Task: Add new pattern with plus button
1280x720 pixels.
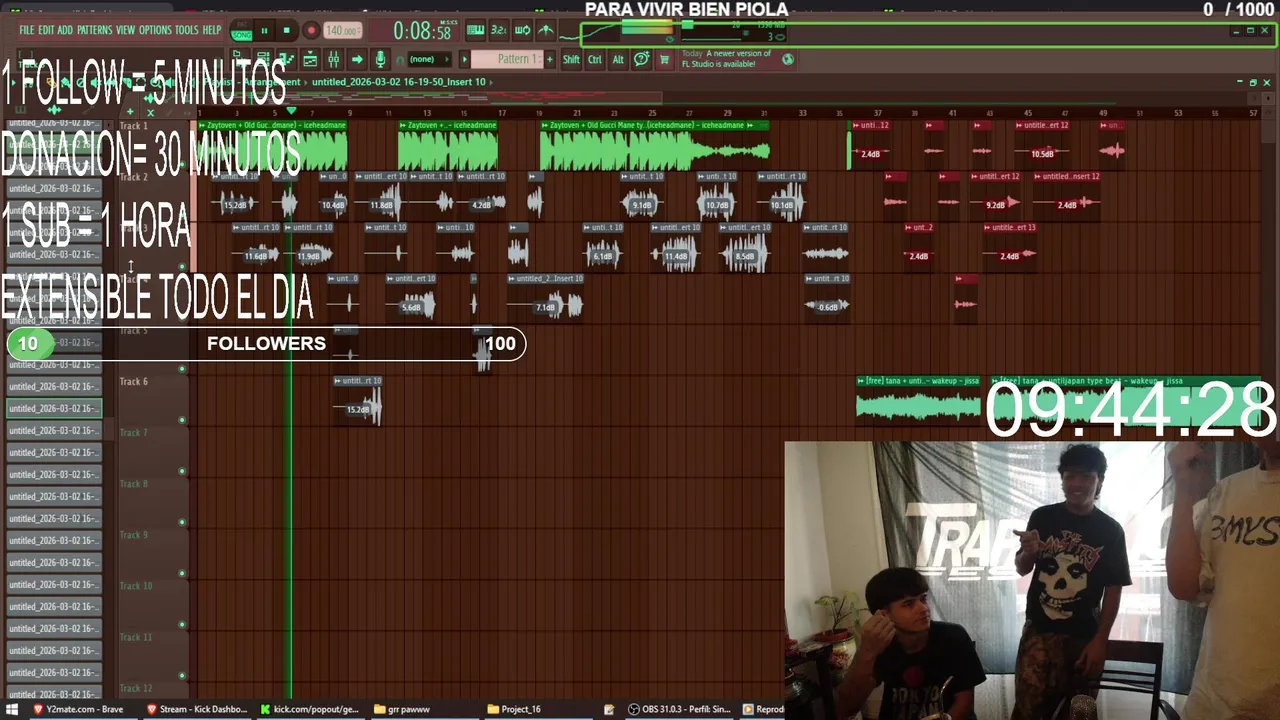Action: (549, 59)
